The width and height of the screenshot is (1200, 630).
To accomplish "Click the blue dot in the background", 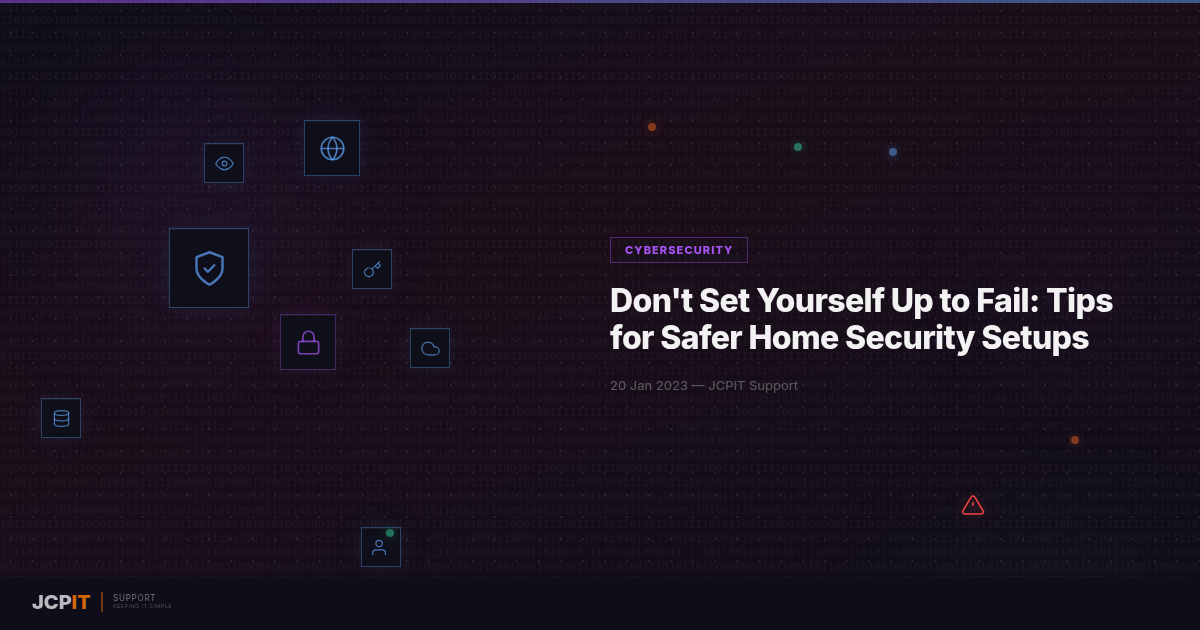I will [x=893, y=152].
